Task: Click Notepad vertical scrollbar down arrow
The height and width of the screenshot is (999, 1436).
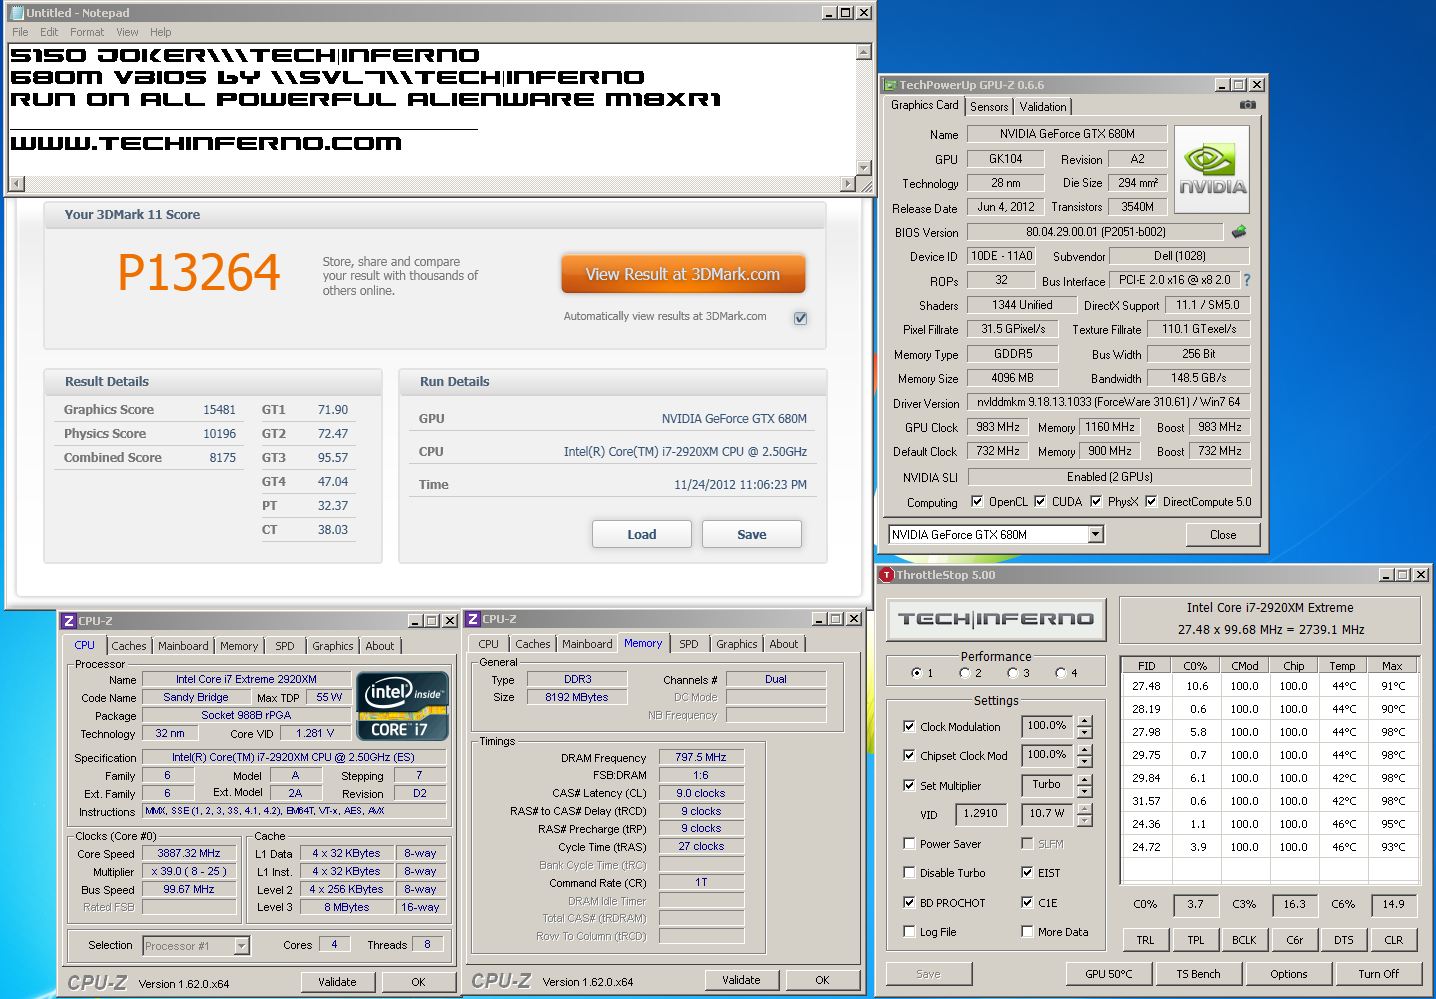Action: 864,167
